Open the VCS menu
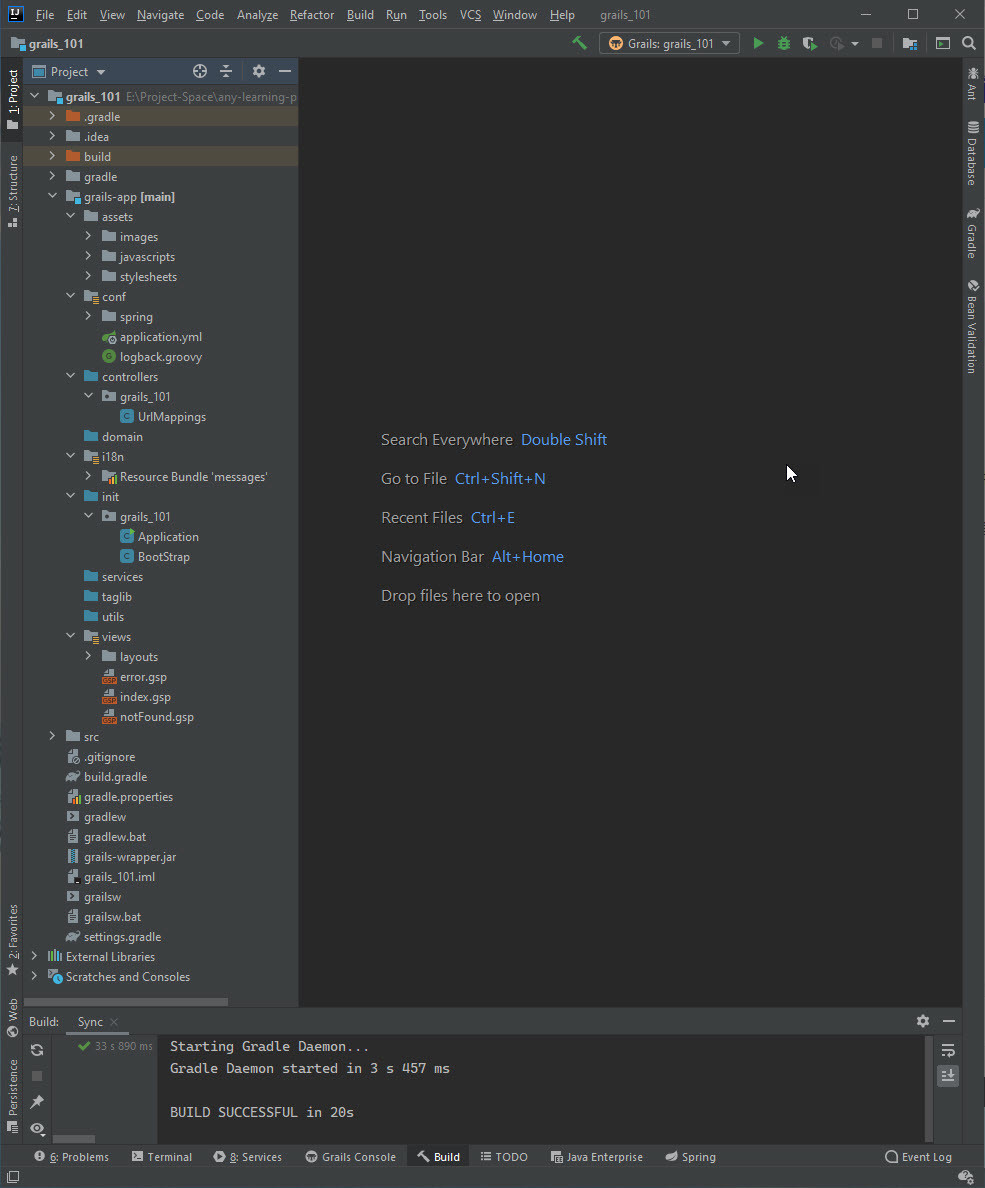This screenshot has width=985, height=1188. (x=471, y=14)
